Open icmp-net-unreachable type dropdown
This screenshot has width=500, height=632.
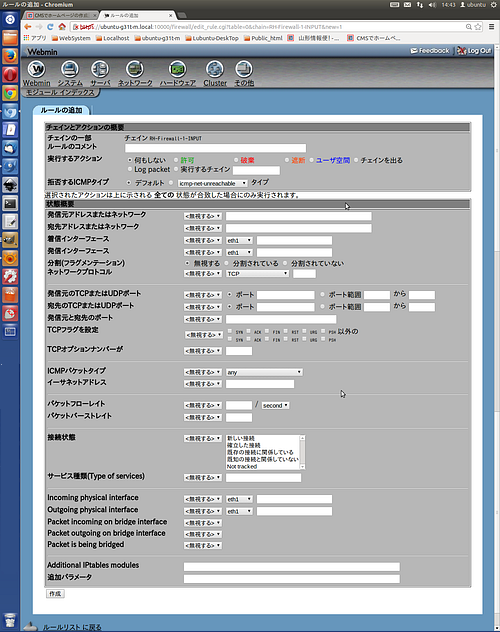[212, 183]
